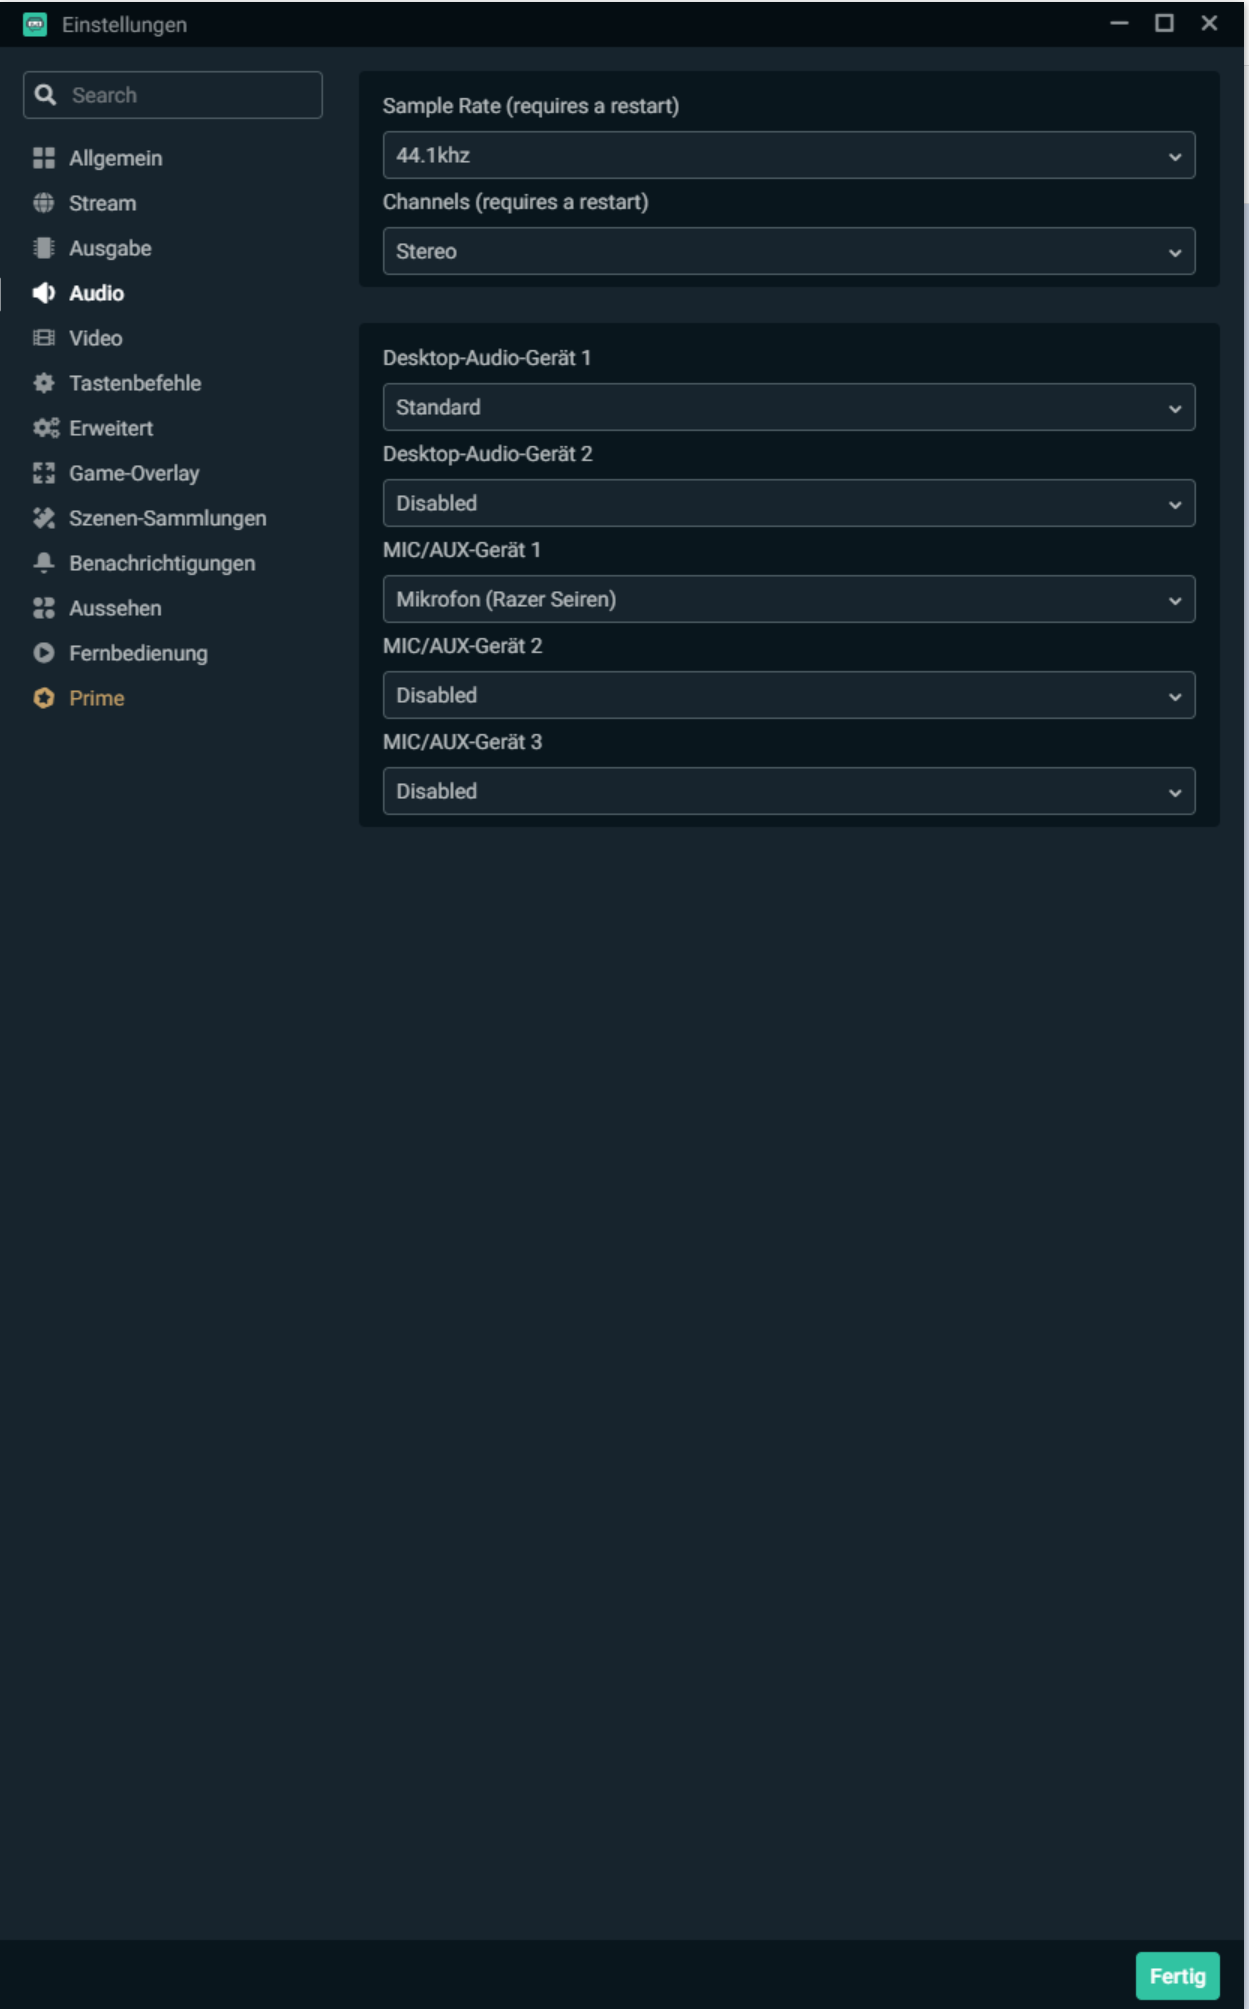This screenshot has height=2009, width=1249.
Task: Open the Erweitert settings section
Action: [111, 428]
